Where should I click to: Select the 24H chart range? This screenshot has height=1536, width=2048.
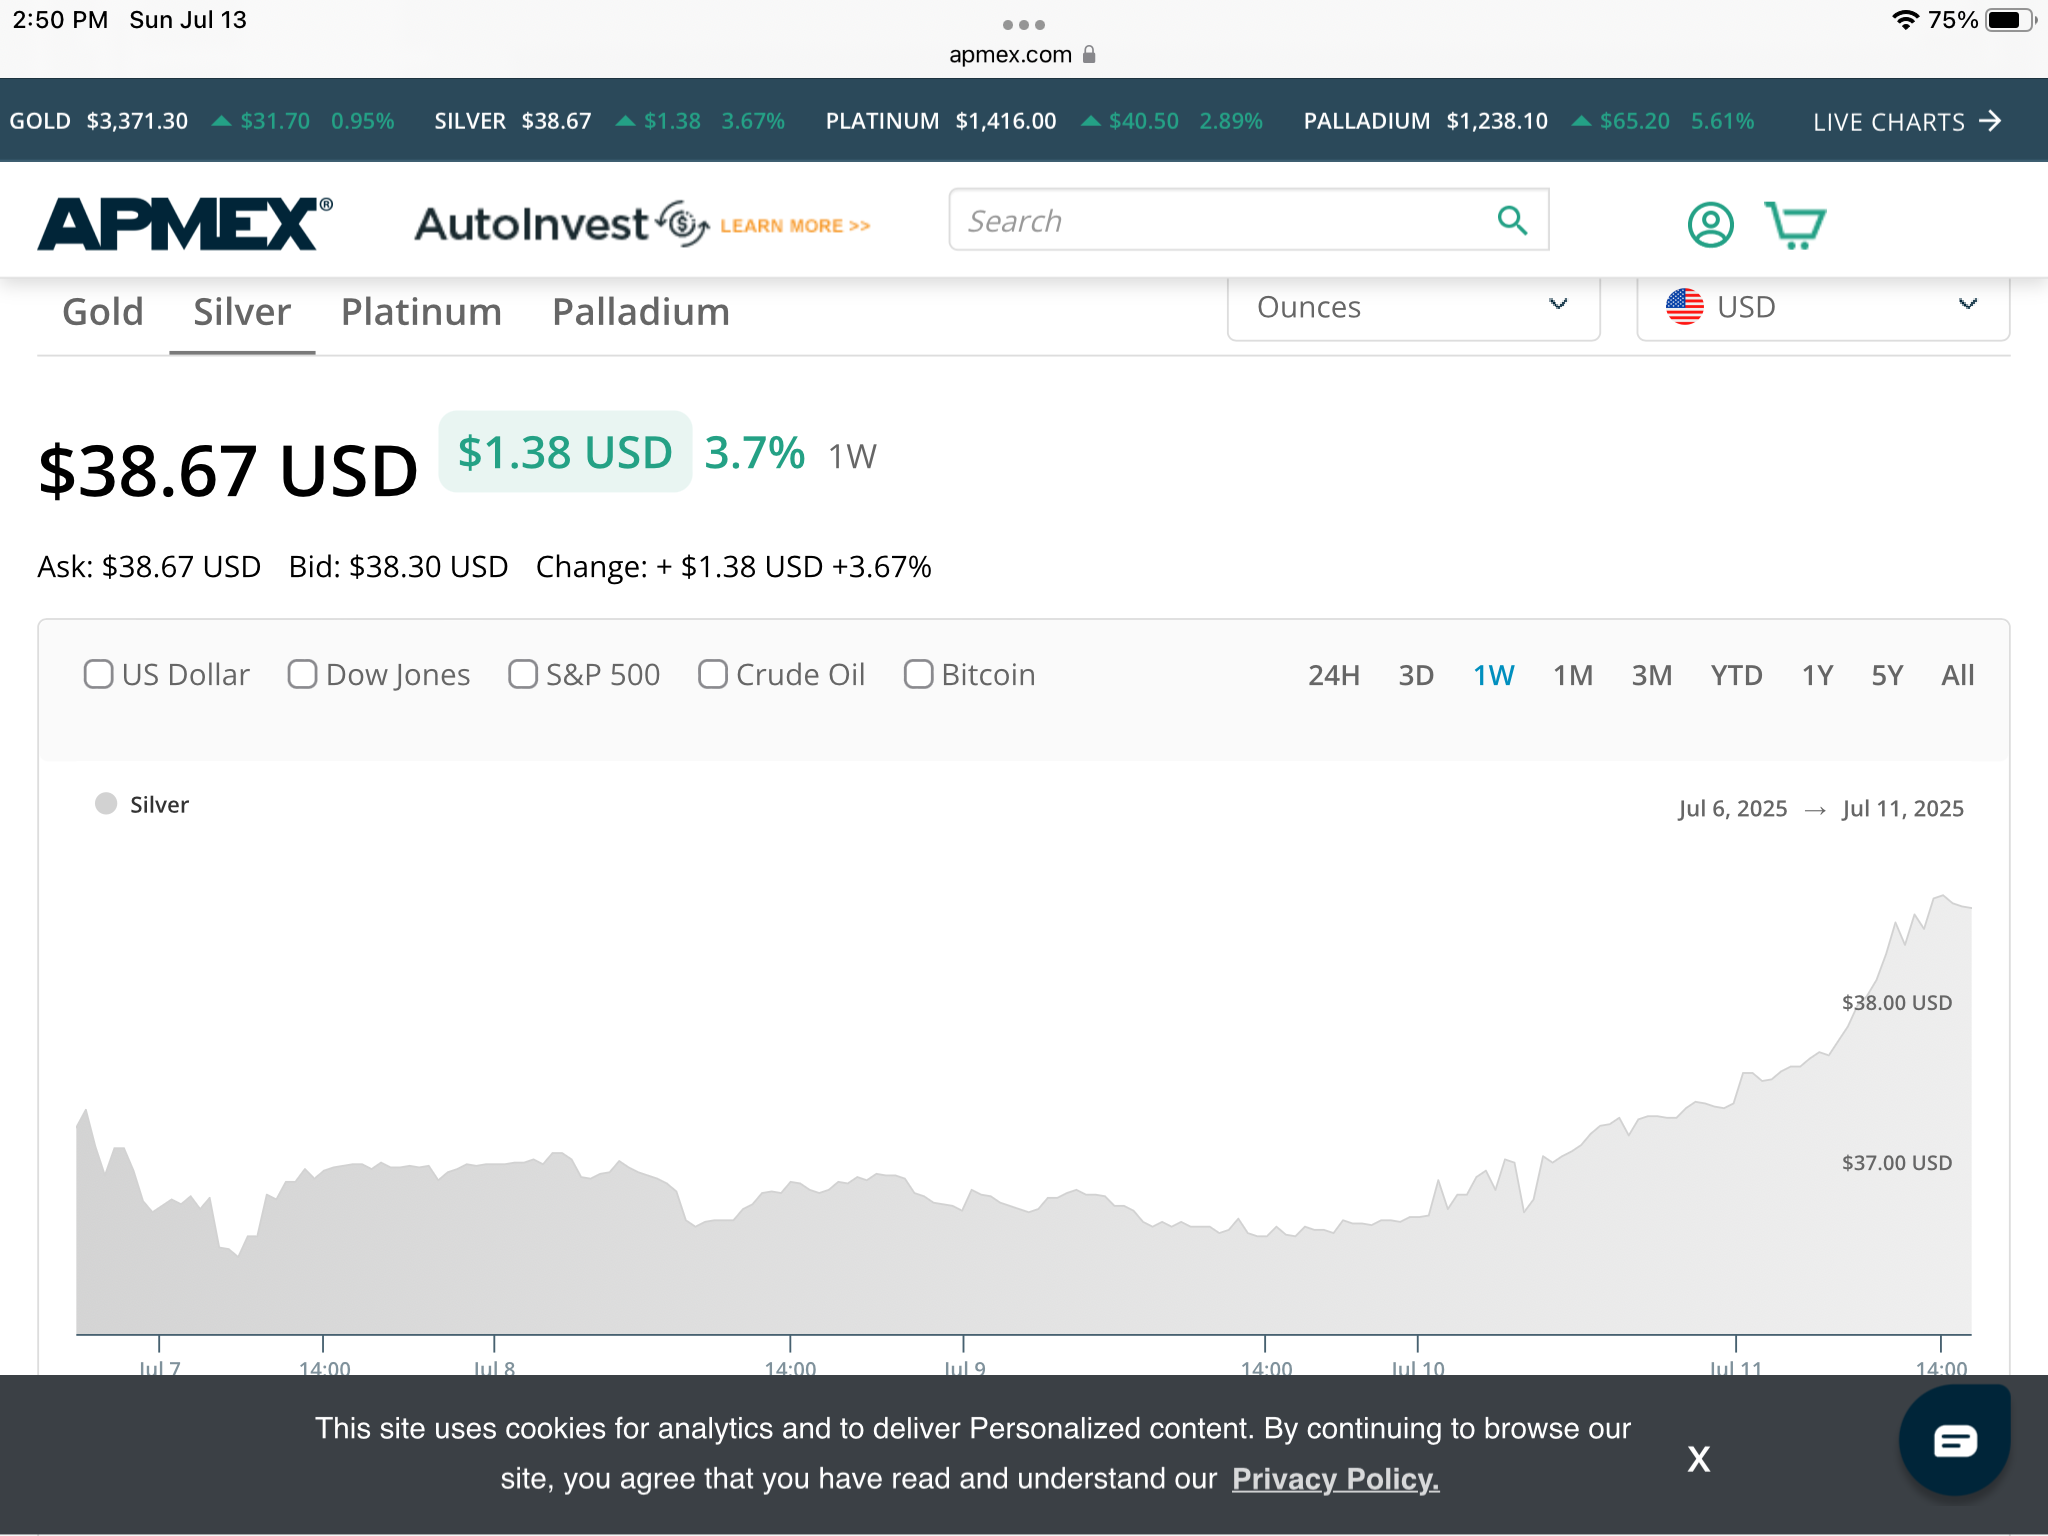1334,675
